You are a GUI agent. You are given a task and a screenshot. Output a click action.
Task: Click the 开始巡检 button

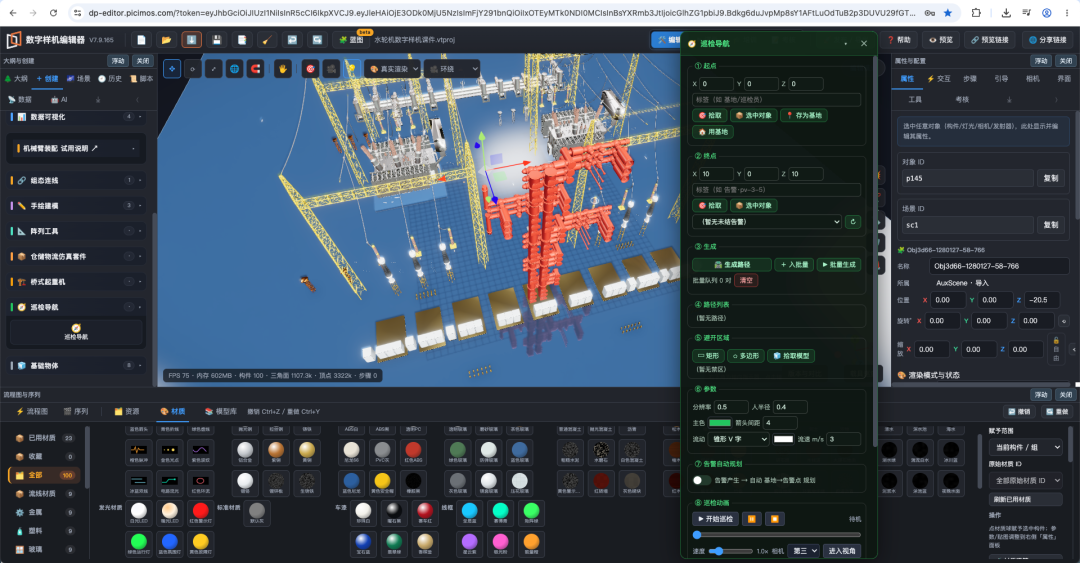coord(715,519)
